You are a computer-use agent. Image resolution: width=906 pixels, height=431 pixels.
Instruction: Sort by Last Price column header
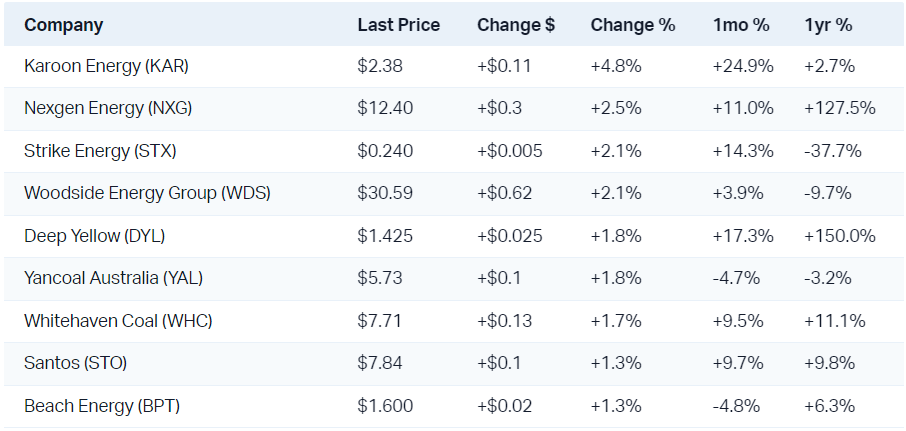398,24
